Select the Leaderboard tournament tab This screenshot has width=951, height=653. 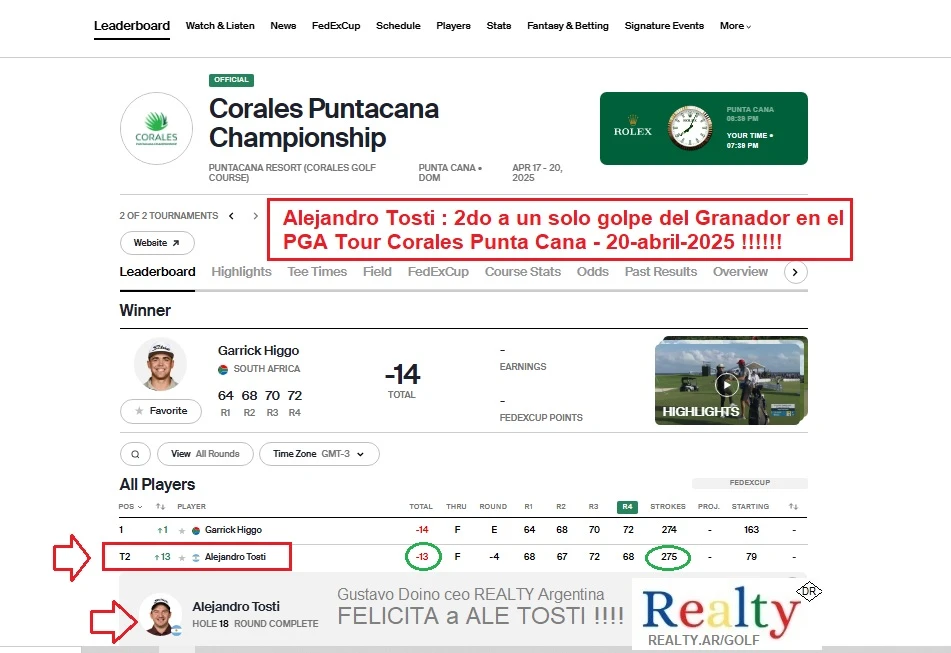tap(157, 272)
